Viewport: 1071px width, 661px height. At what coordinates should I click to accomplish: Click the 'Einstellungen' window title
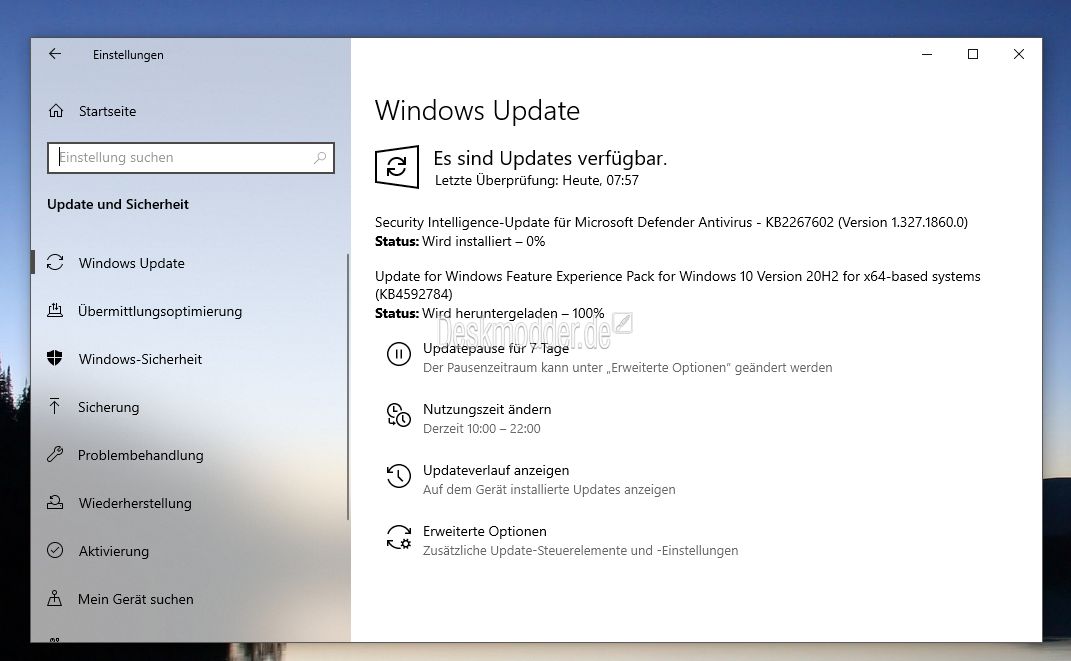pyautogui.click(x=128, y=55)
